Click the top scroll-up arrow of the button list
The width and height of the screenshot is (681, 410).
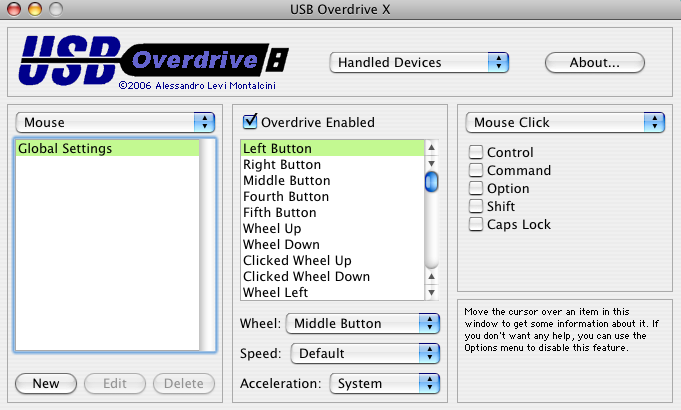click(x=431, y=148)
